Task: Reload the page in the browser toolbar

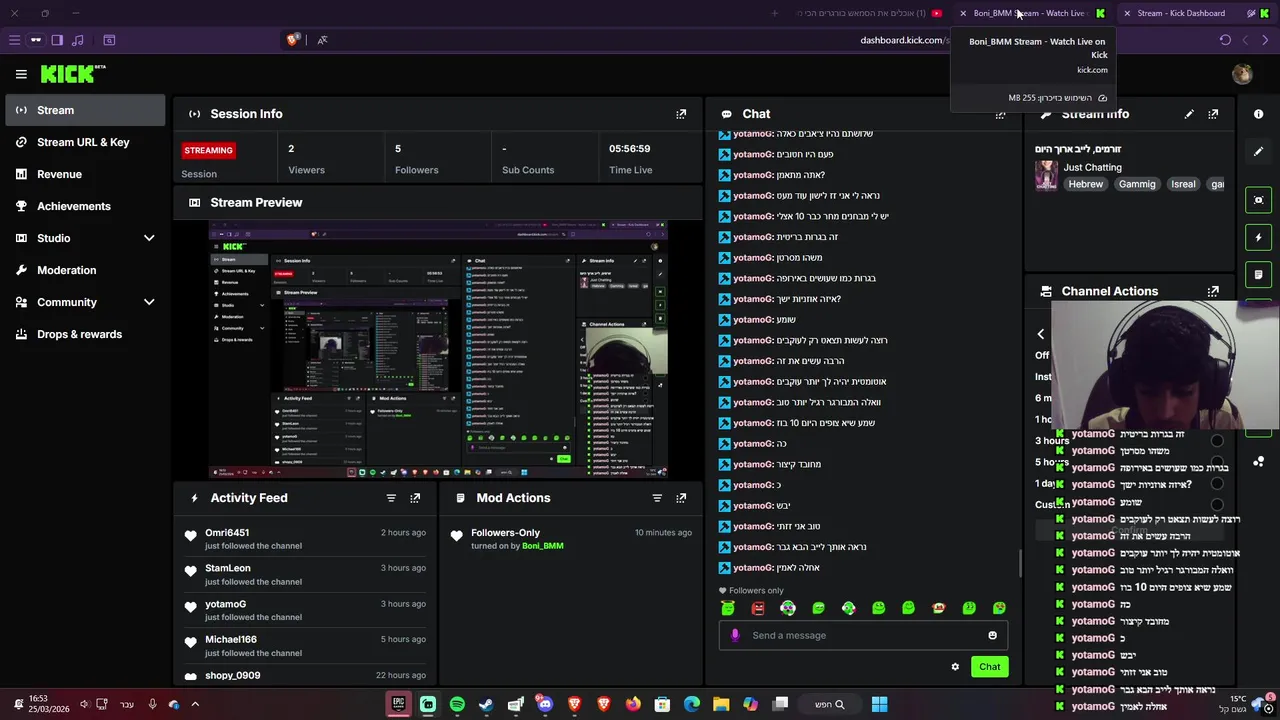Action: coord(1225,40)
